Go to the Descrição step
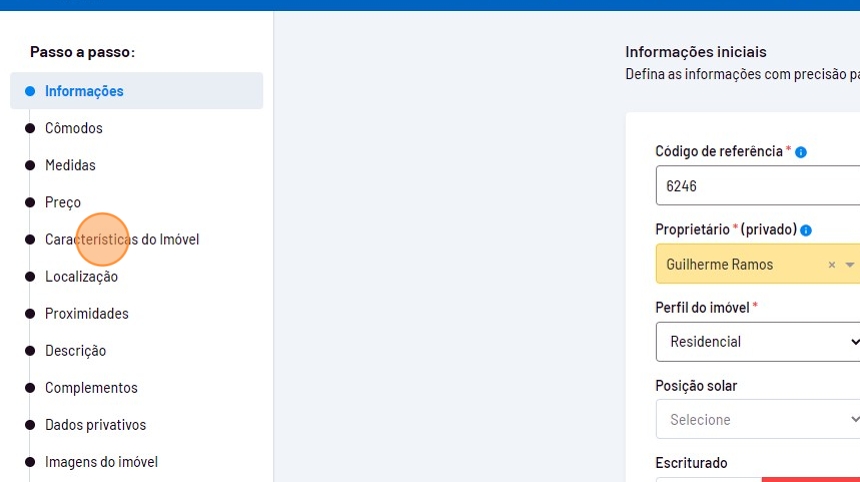This screenshot has height=482, width=860. [x=75, y=351]
